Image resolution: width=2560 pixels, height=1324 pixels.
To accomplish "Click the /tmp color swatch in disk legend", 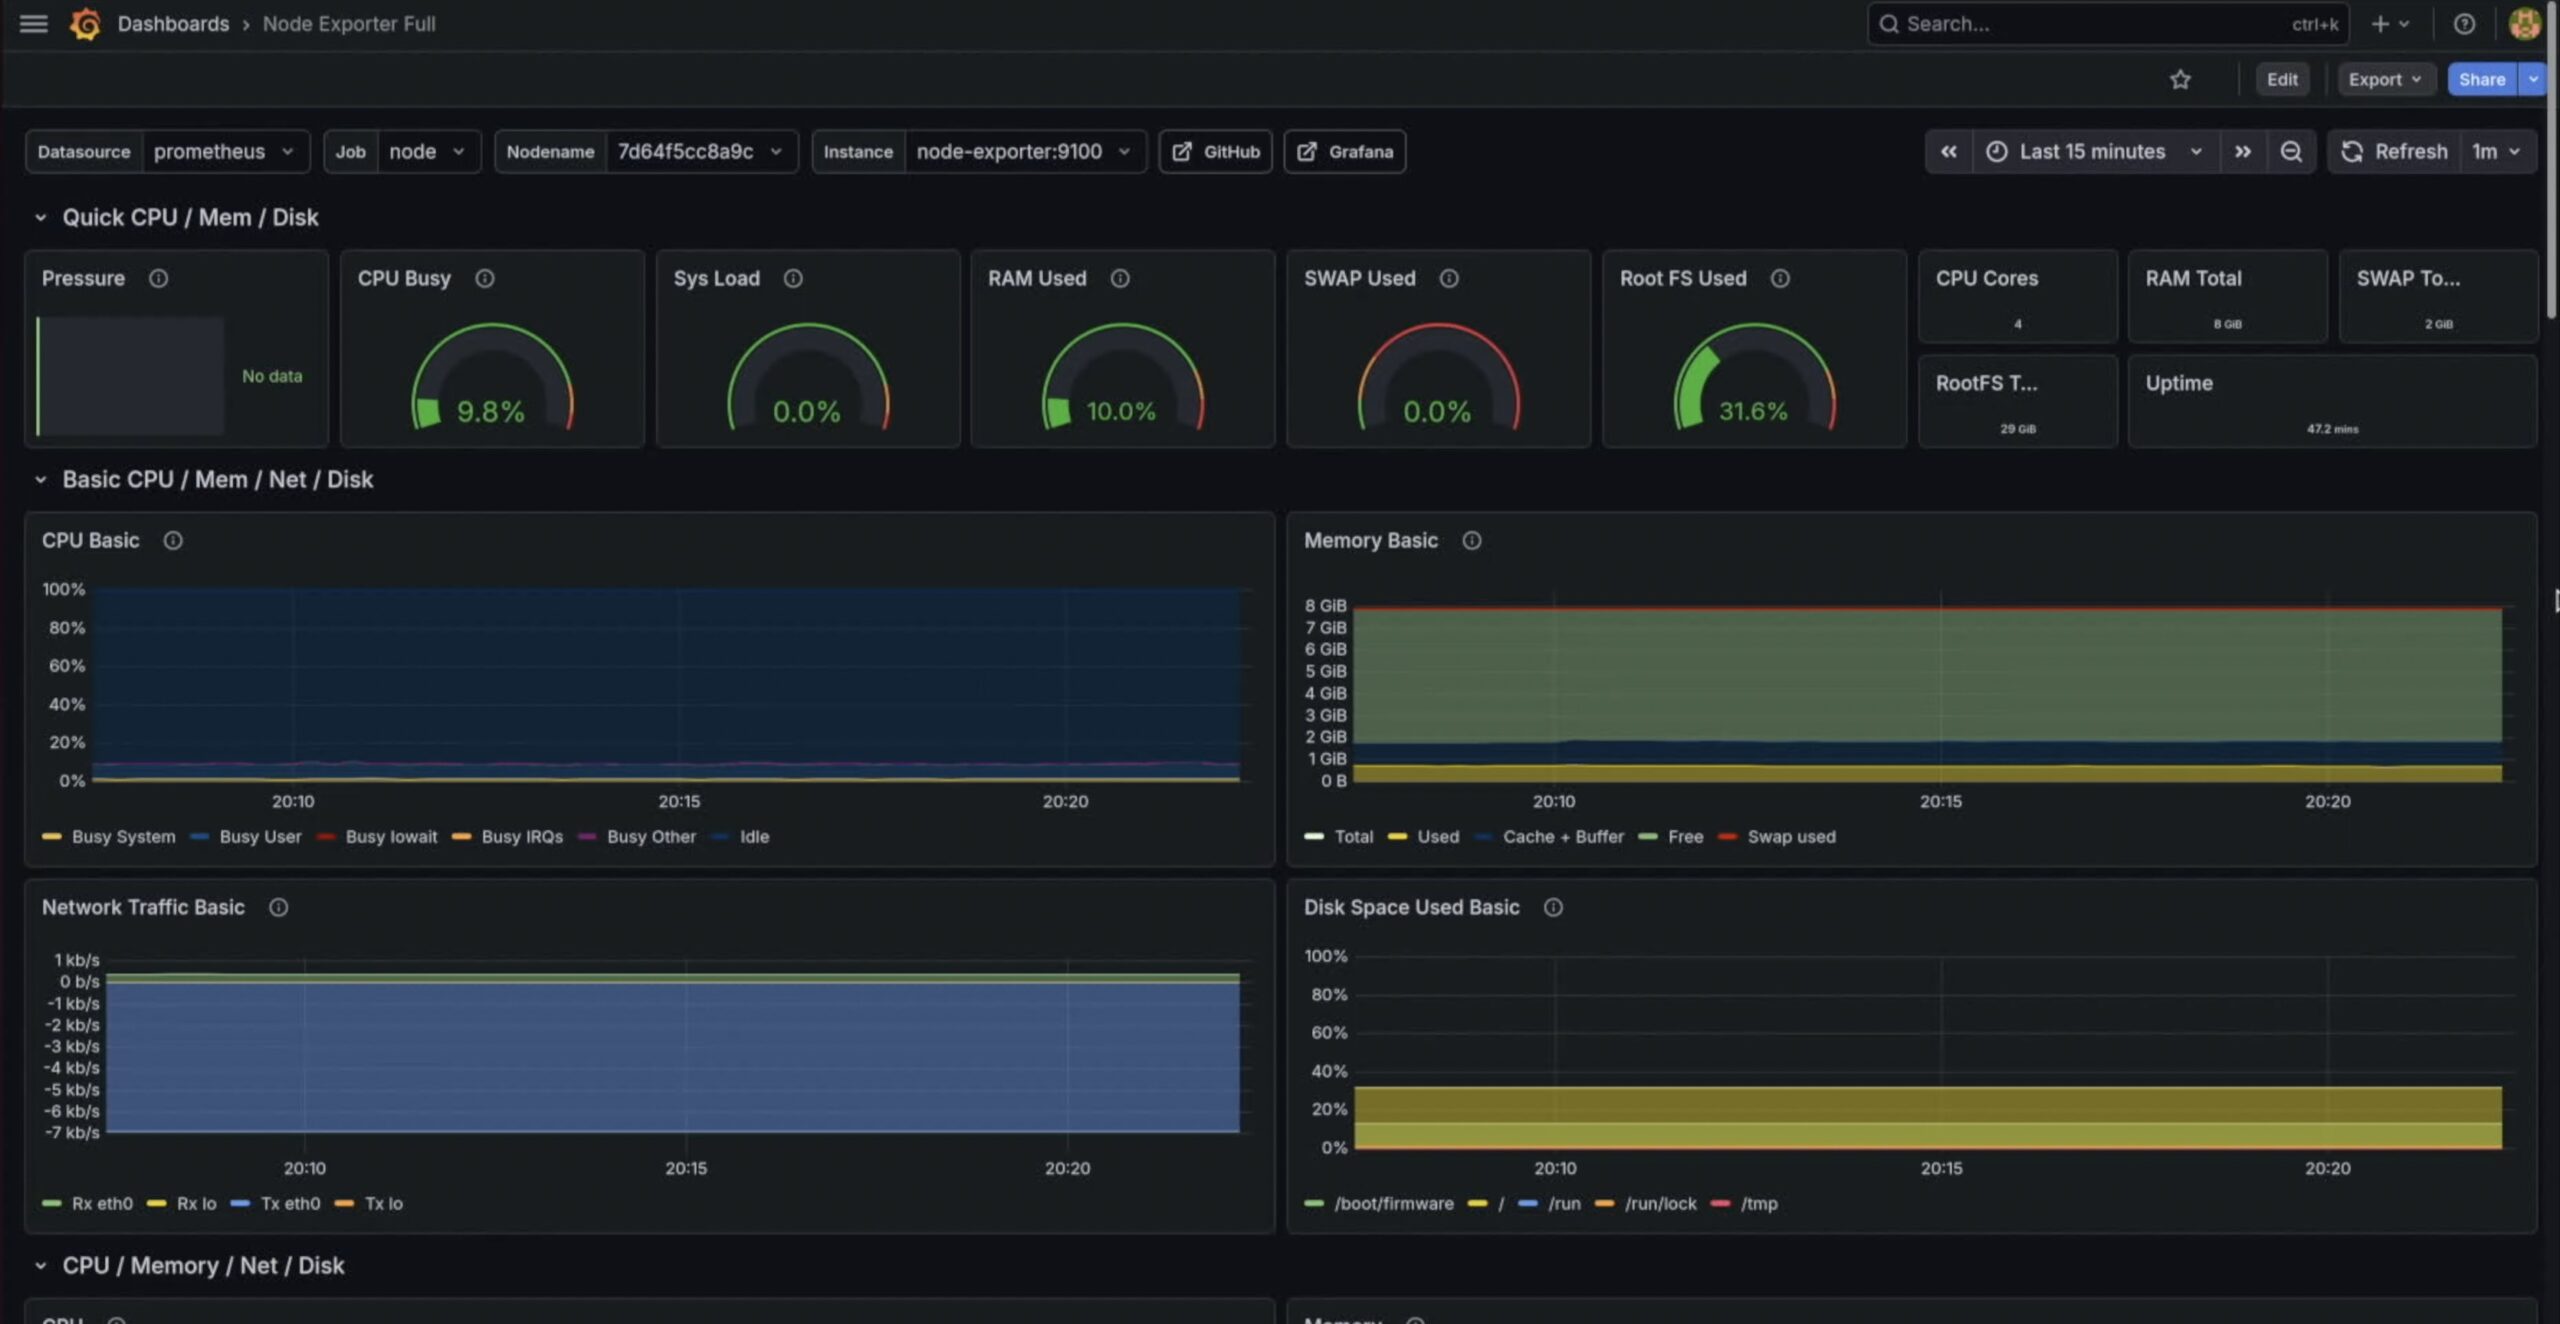I will tap(1720, 1203).
